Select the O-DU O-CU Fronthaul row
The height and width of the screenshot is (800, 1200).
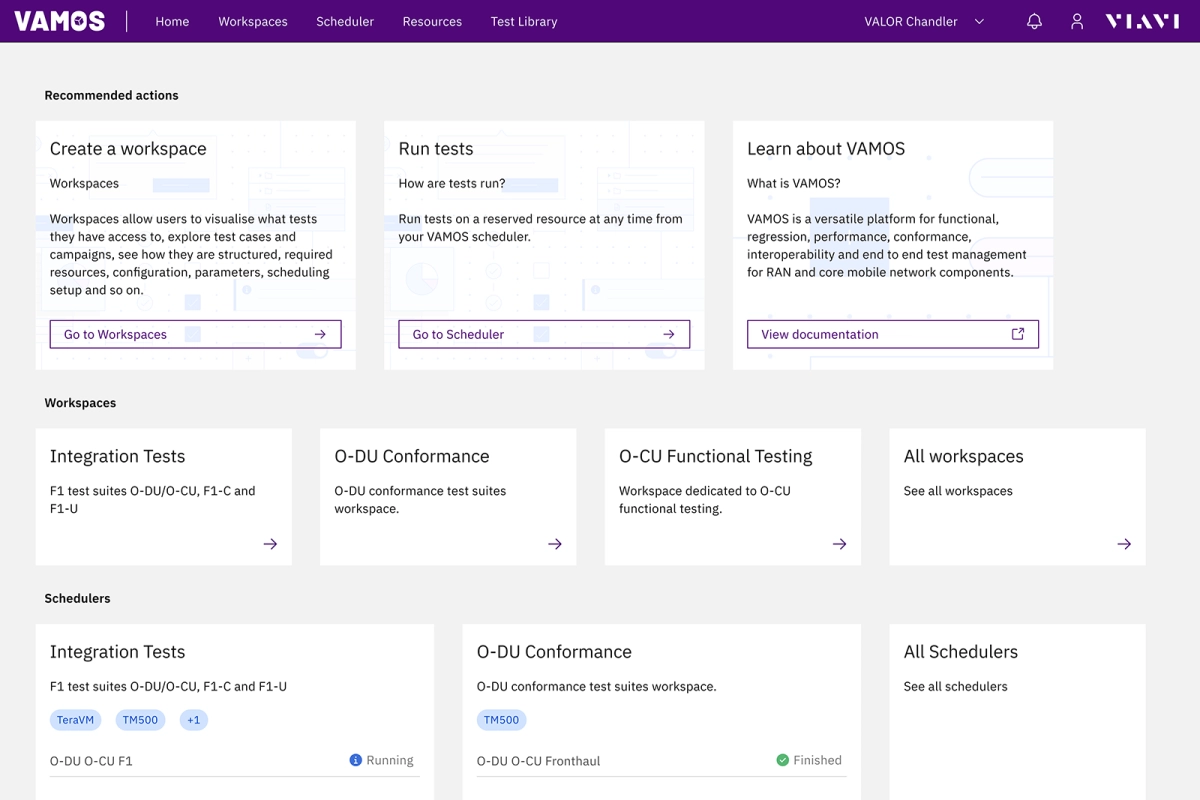tap(661, 761)
